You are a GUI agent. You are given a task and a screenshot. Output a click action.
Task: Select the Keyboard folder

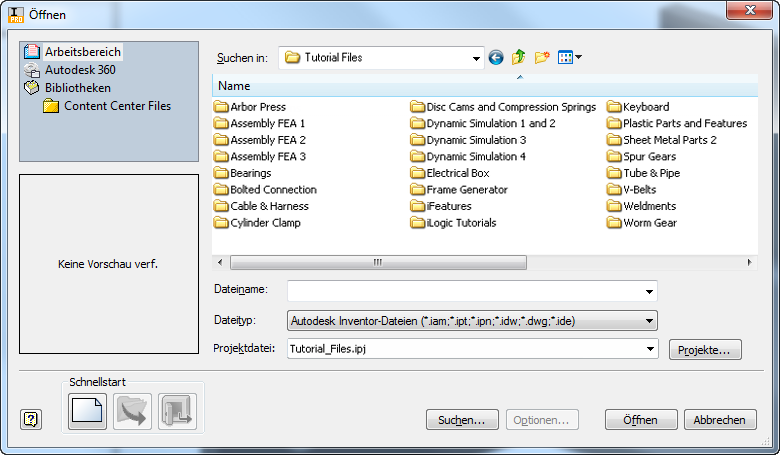(x=638, y=107)
